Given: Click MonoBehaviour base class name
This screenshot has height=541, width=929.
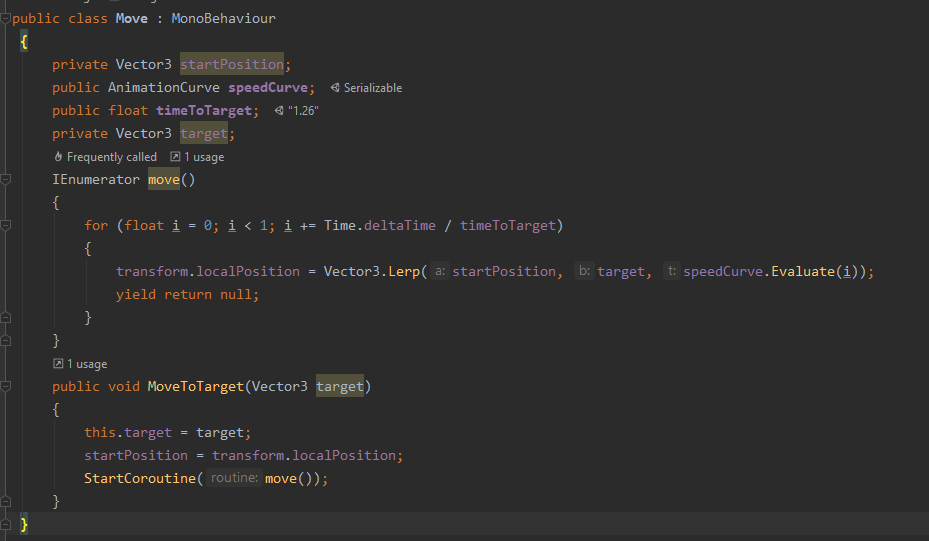Looking at the screenshot, I should (x=223, y=18).
